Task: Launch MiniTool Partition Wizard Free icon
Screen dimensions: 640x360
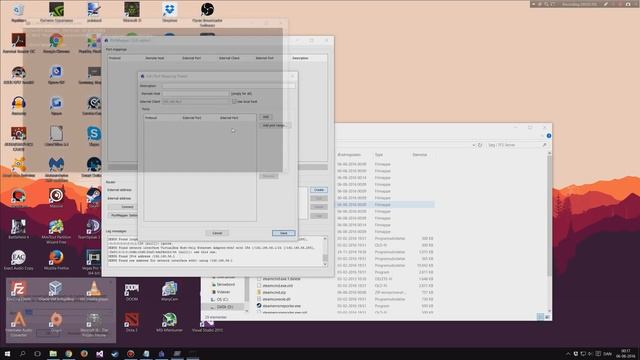Action: (x=56, y=231)
